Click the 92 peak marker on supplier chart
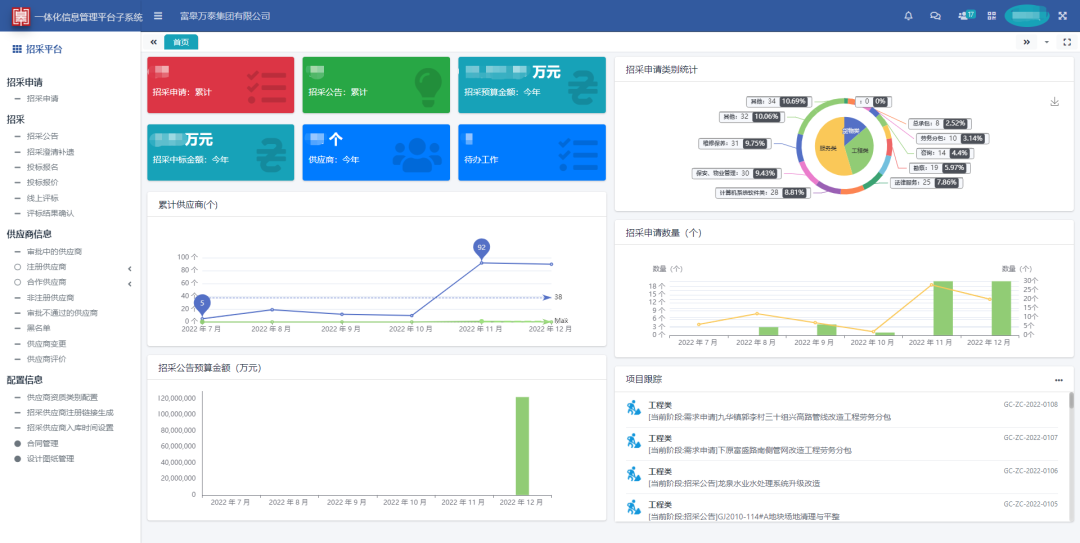The width and height of the screenshot is (1080, 543). click(x=481, y=248)
